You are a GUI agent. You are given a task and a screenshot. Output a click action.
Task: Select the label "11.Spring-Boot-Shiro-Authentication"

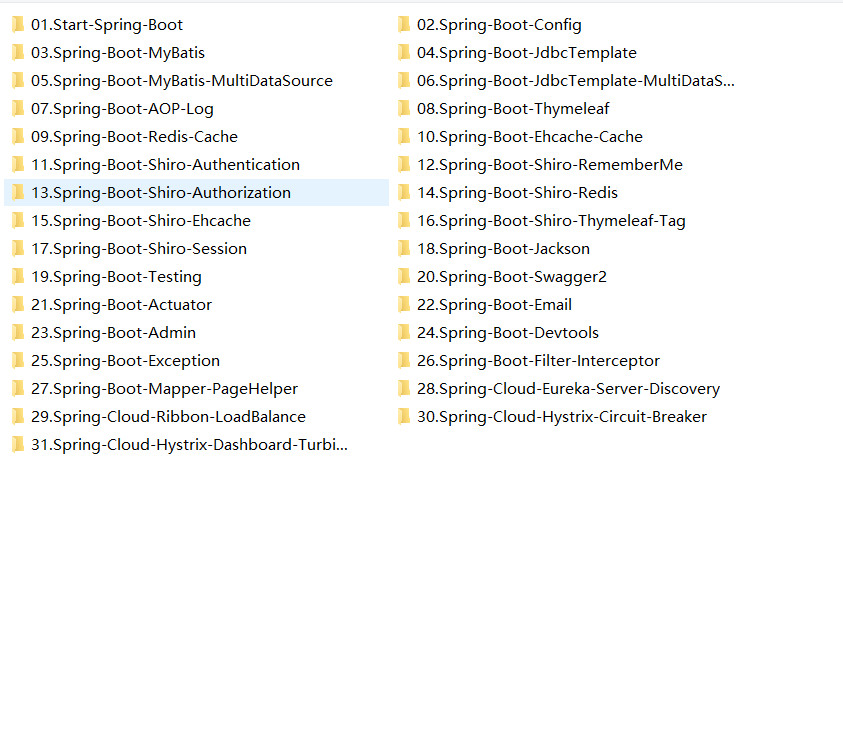pyautogui.click(x=166, y=165)
